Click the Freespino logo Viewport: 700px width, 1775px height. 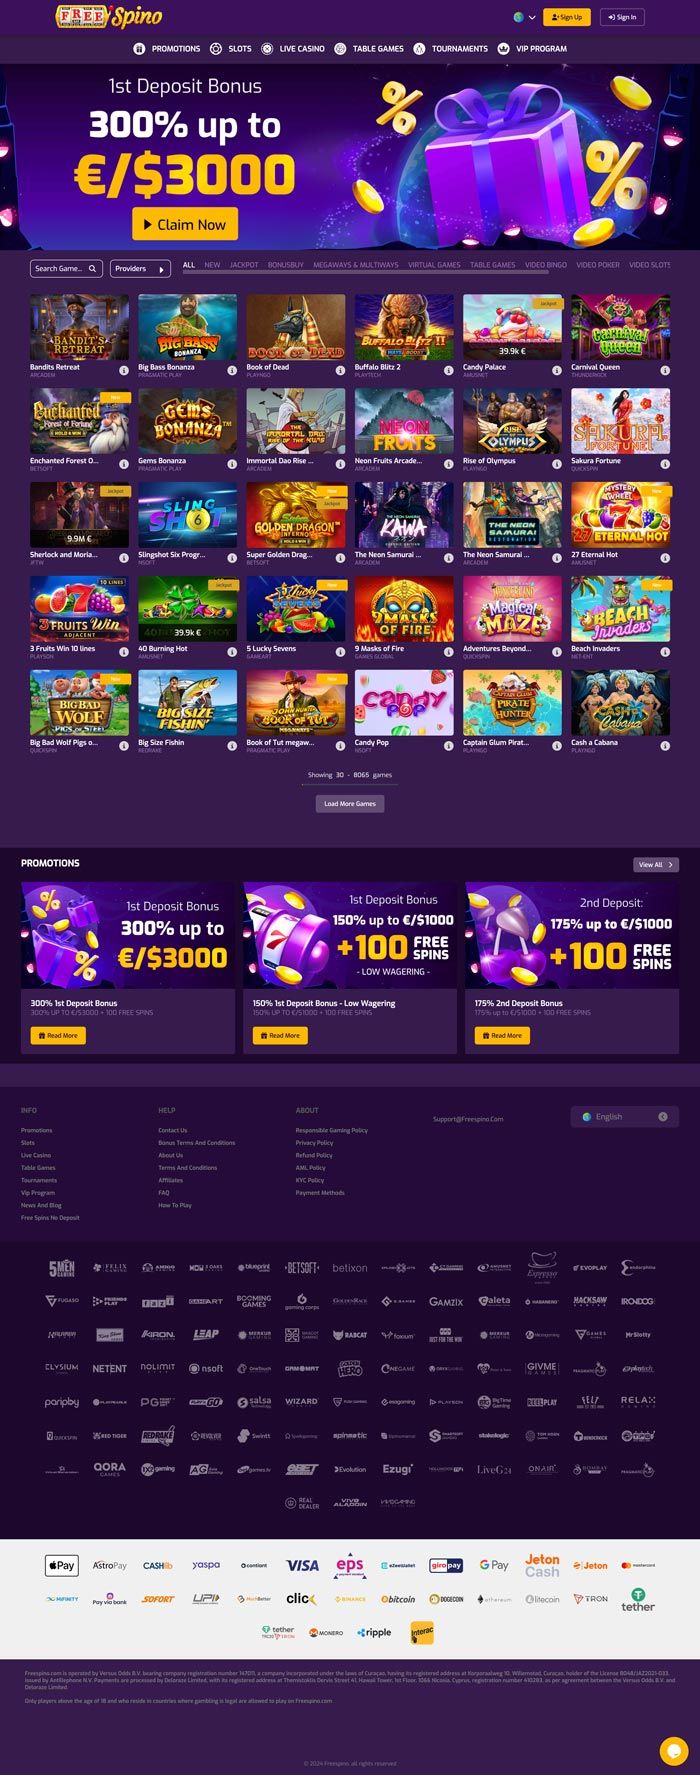108,16
